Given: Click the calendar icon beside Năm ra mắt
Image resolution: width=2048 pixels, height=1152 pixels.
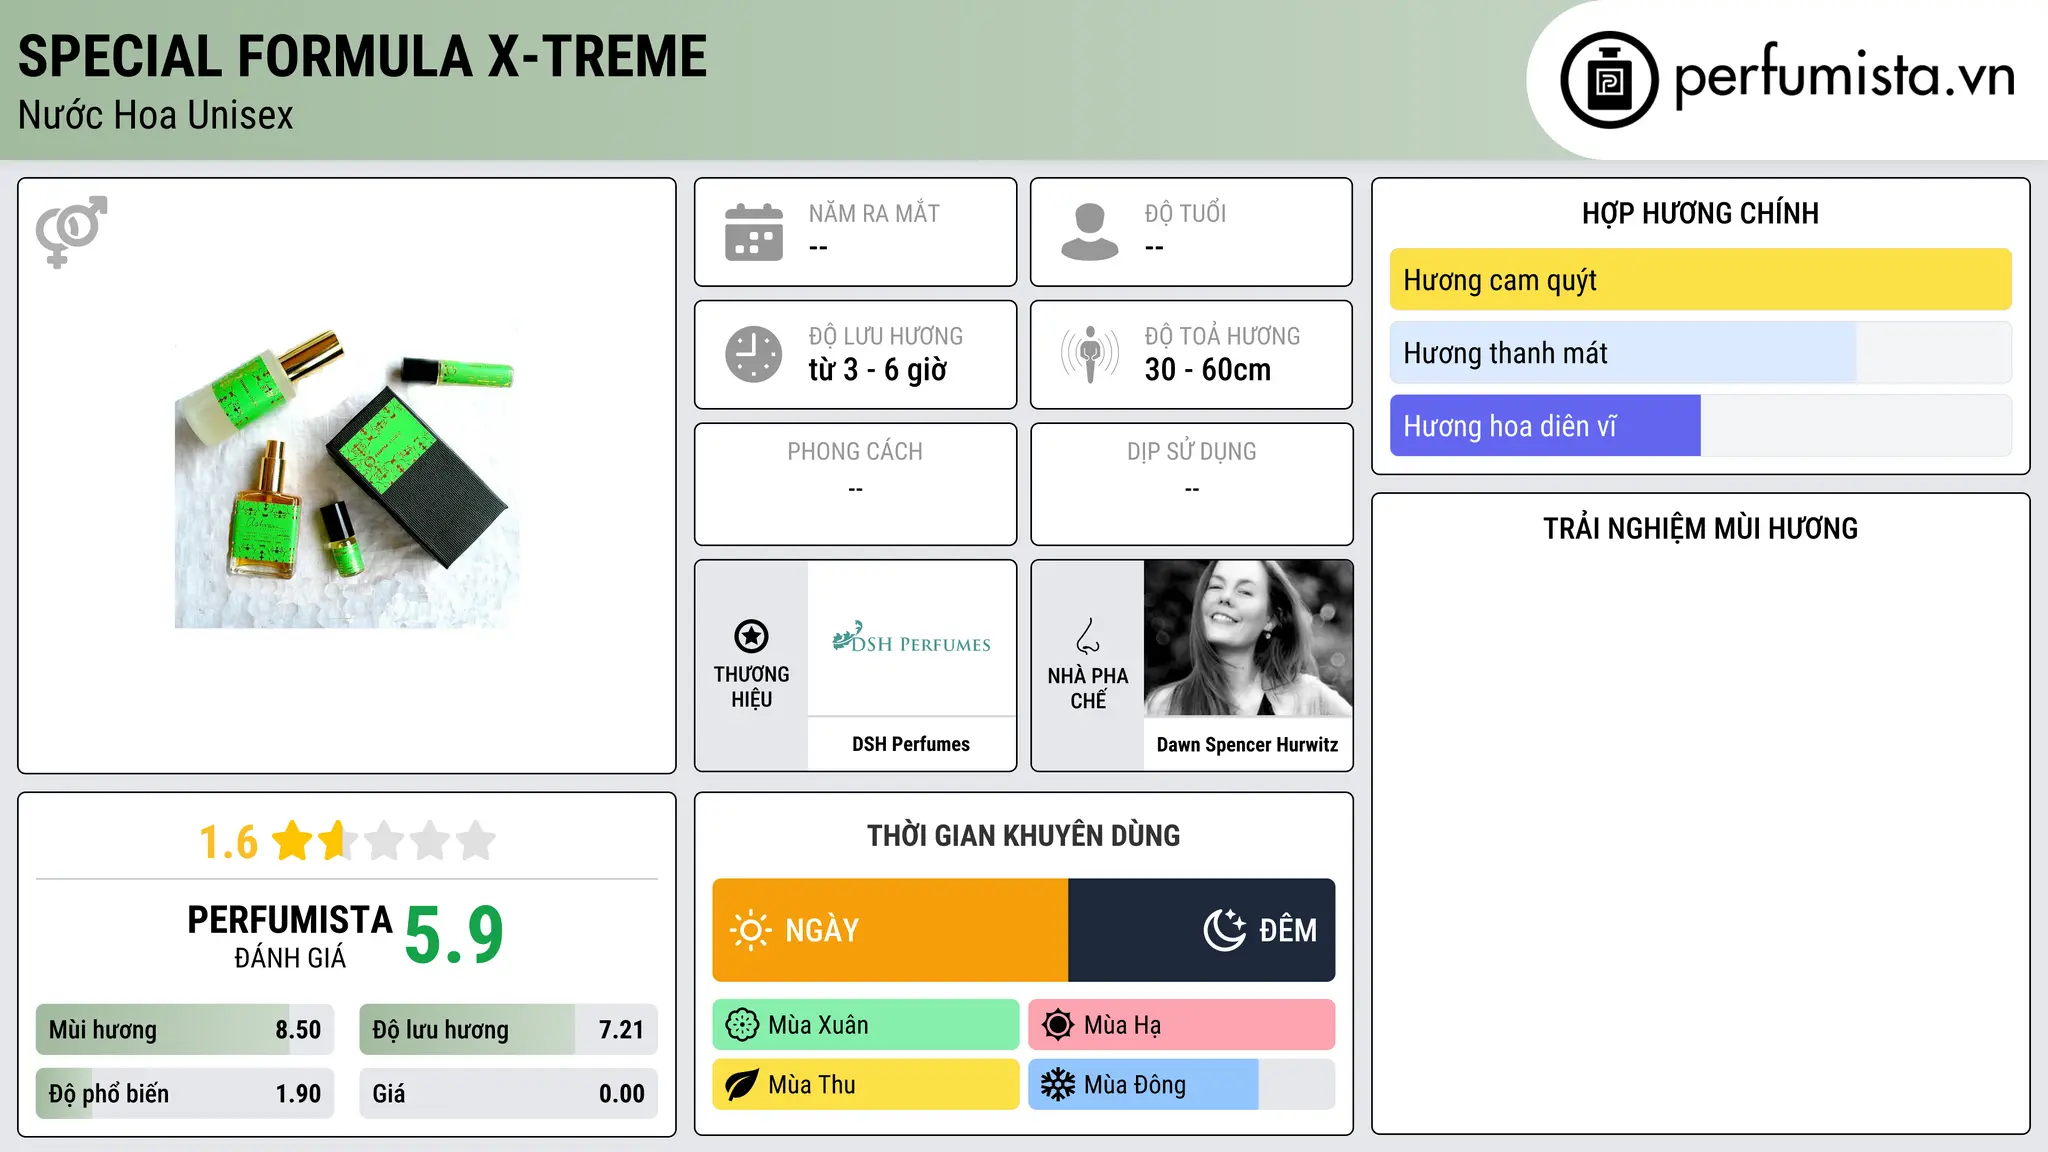Looking at the screenshot, I should coord(754,232).
